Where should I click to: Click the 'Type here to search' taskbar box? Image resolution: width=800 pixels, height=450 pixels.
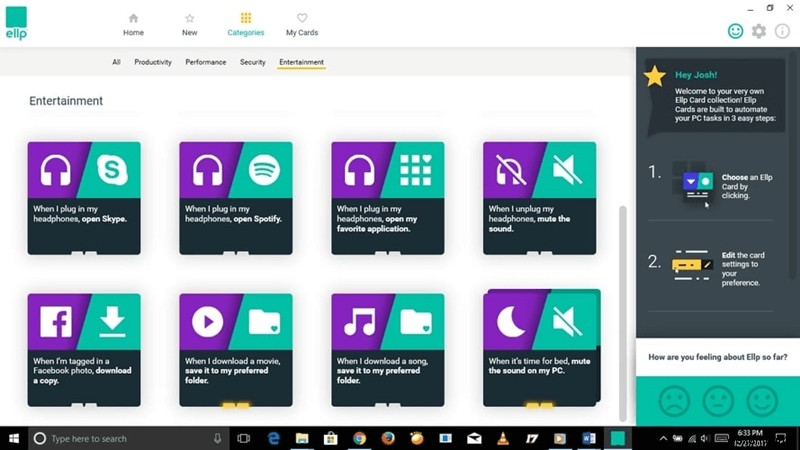coord(129,438)
